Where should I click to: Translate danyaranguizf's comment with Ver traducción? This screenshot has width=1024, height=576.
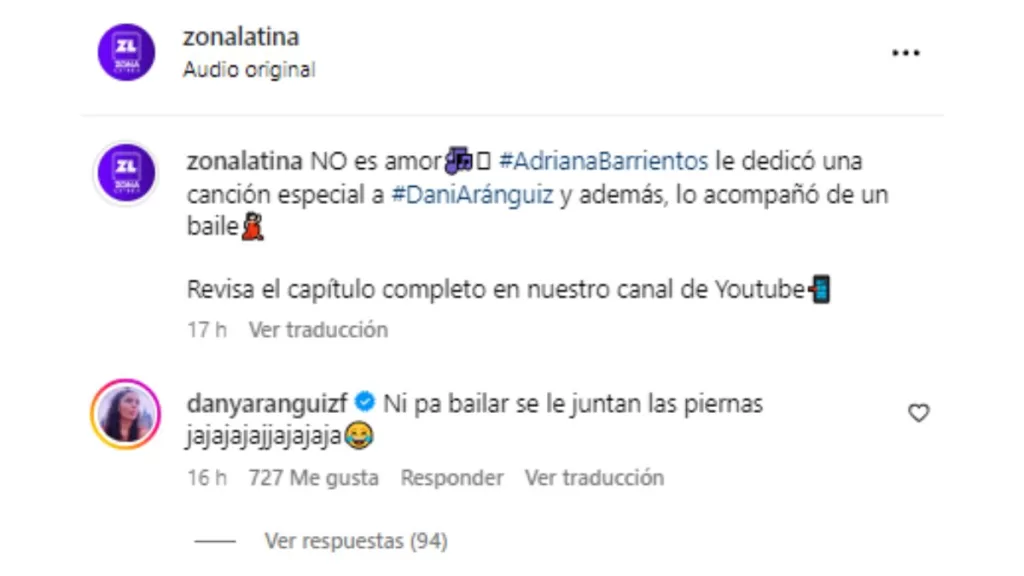point(594,478)
